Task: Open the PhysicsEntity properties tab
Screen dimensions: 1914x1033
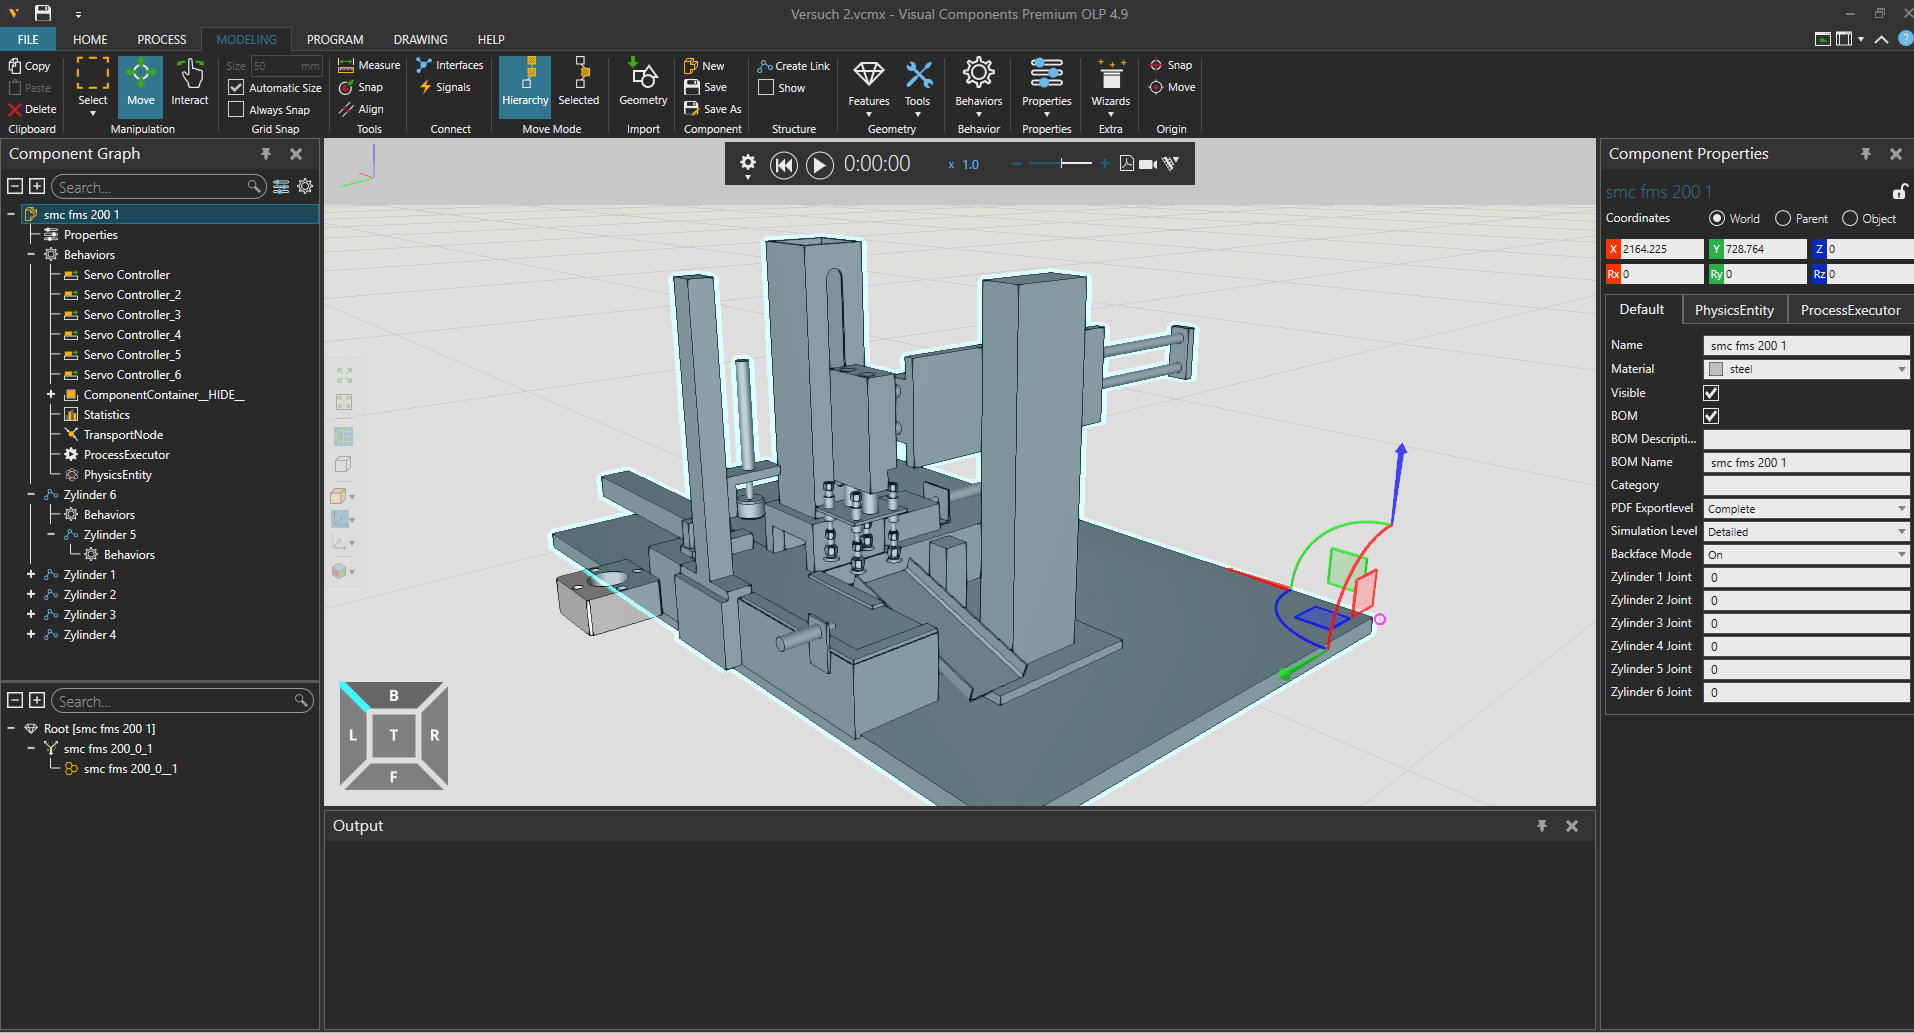Action: (x=1734, y=311)
